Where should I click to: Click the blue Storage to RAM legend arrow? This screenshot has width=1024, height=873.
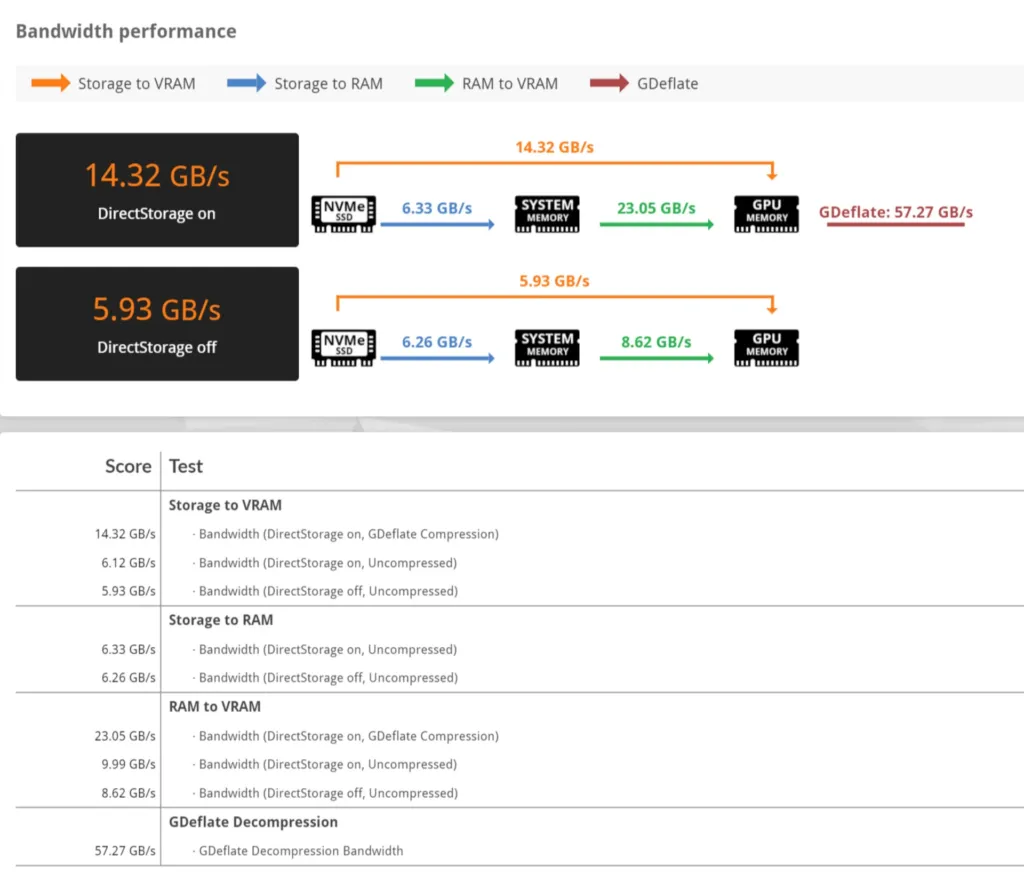coord(246,83)
